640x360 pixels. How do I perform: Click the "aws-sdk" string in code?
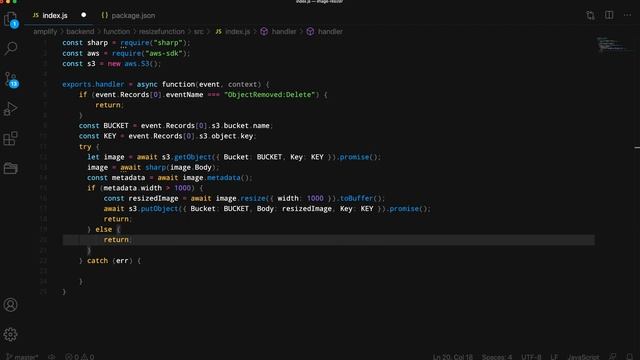(x=164, y=53)
